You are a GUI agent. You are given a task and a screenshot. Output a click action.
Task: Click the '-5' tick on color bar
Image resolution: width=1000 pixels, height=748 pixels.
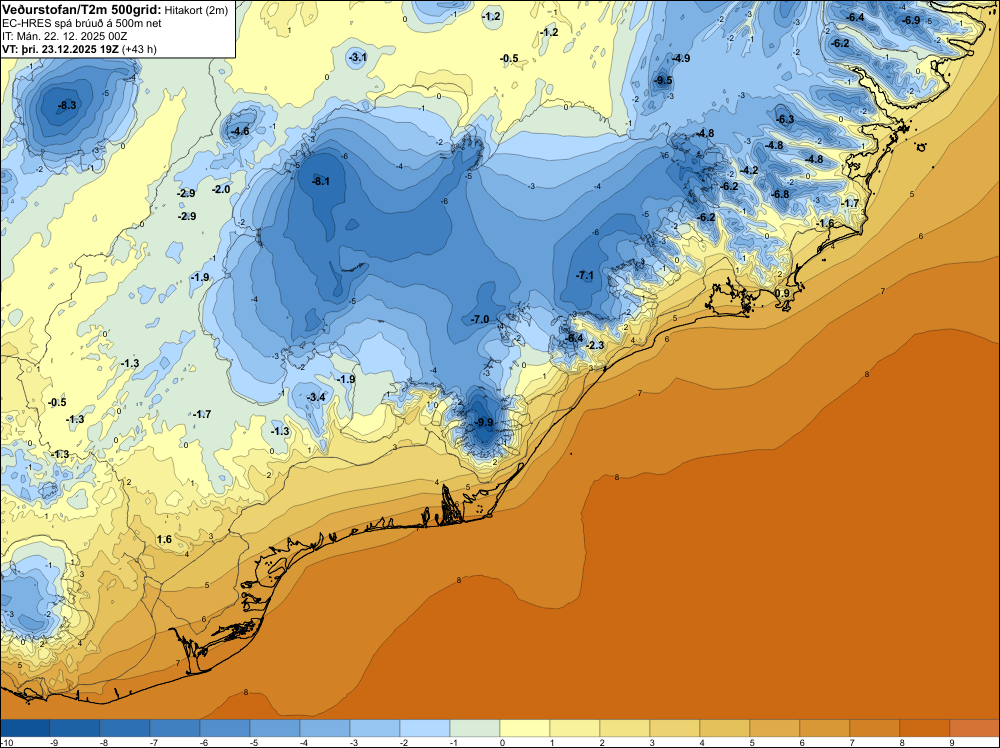click(253, 742)
